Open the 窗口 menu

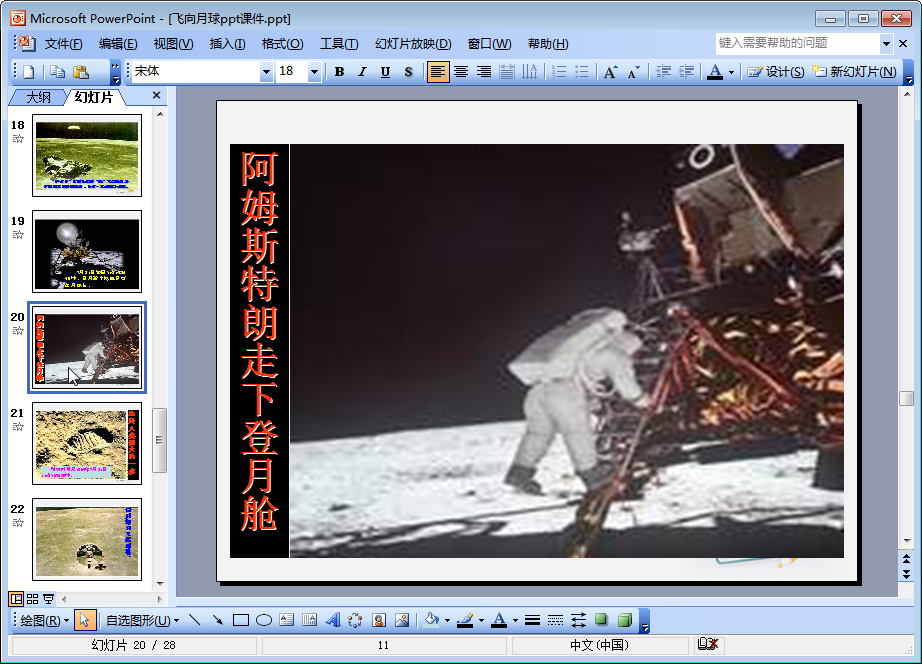[489, 44]
